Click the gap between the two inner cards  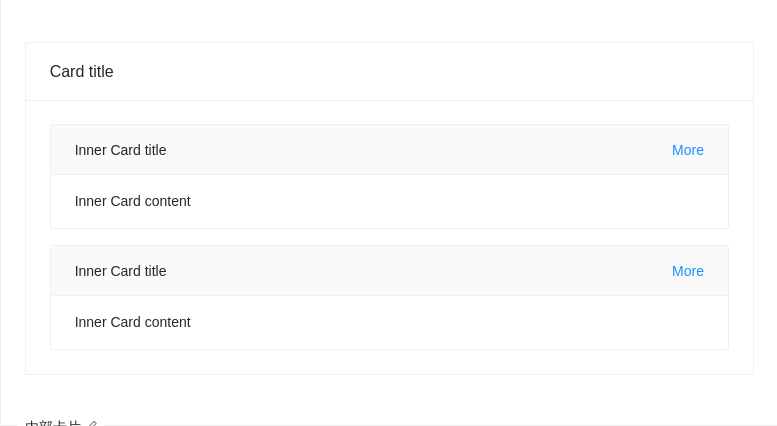click(x=389, y=237)
